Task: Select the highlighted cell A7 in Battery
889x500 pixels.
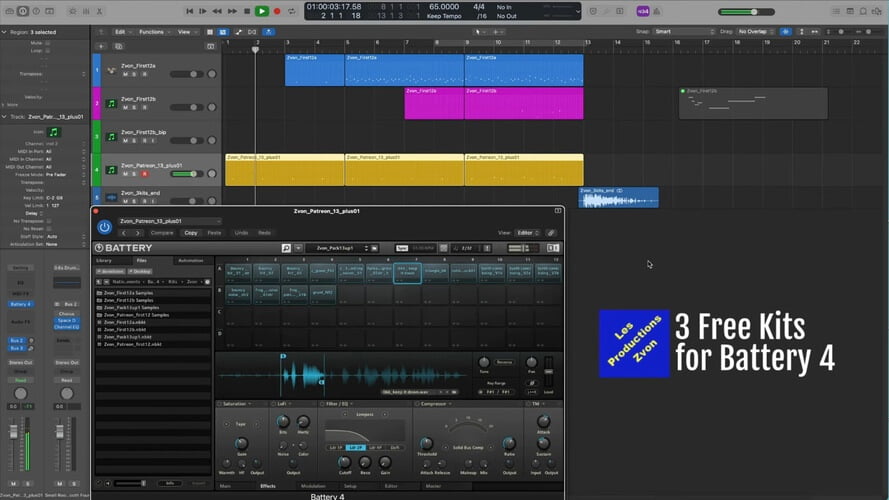Action: pos(407,273)
